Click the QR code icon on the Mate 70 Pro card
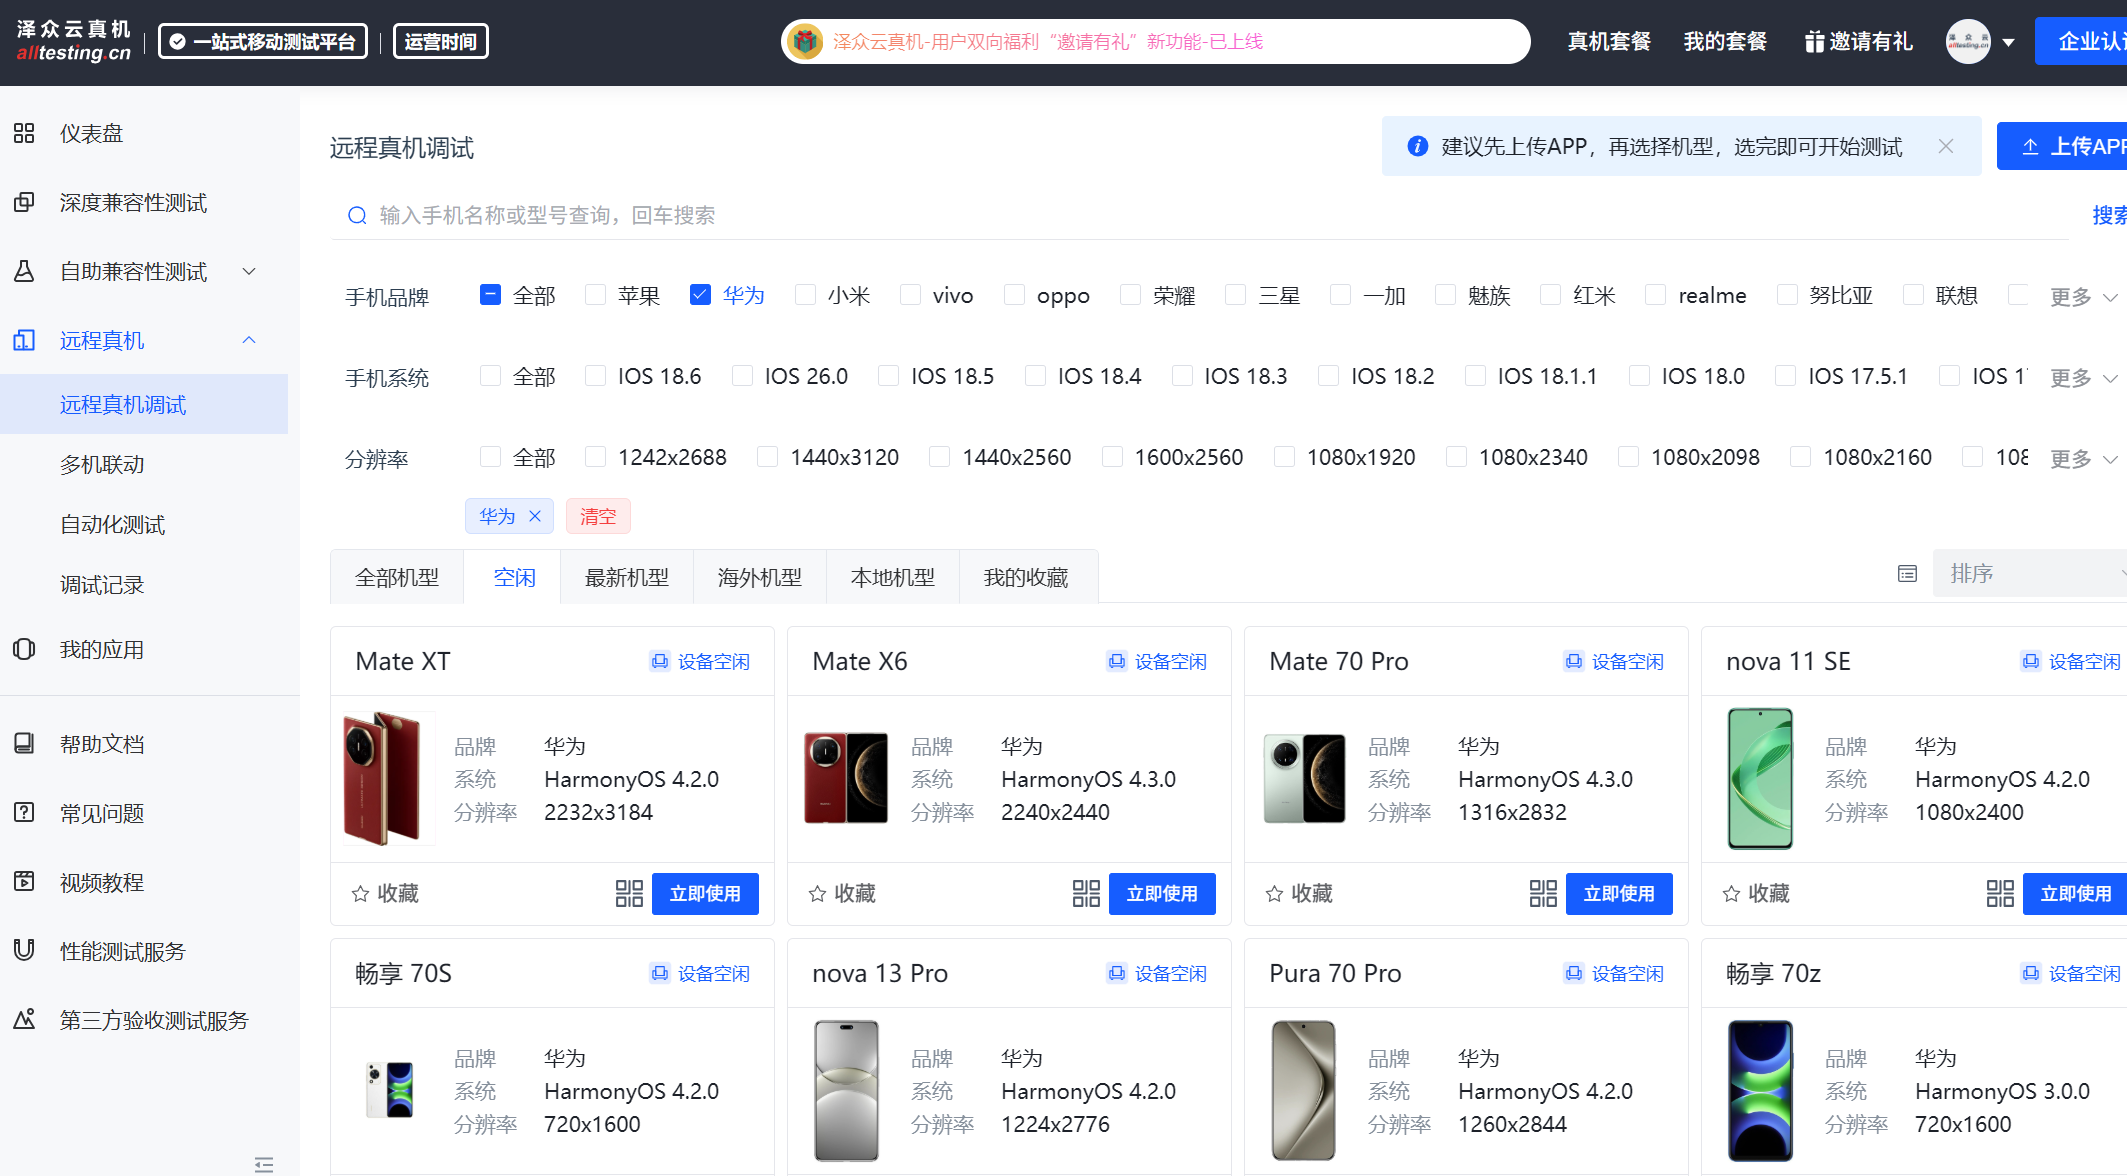Viewport: 2127px width, 1176px height. pyautogui.click(x=1543, y=893)
